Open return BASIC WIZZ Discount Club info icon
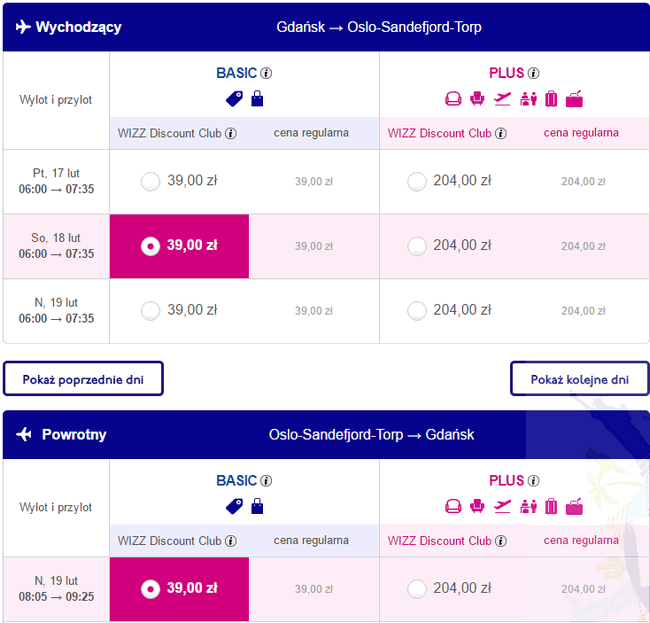The width and height of the screenshot is (650, 623). [231, 541]
